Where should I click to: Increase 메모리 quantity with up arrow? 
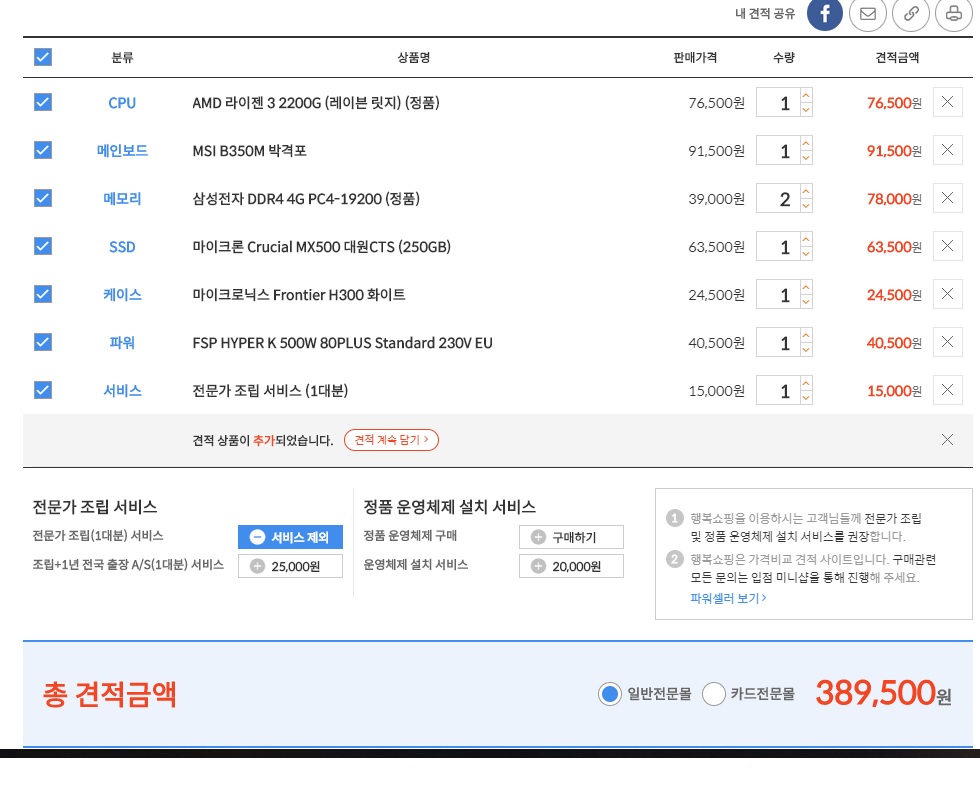point(806,192)
